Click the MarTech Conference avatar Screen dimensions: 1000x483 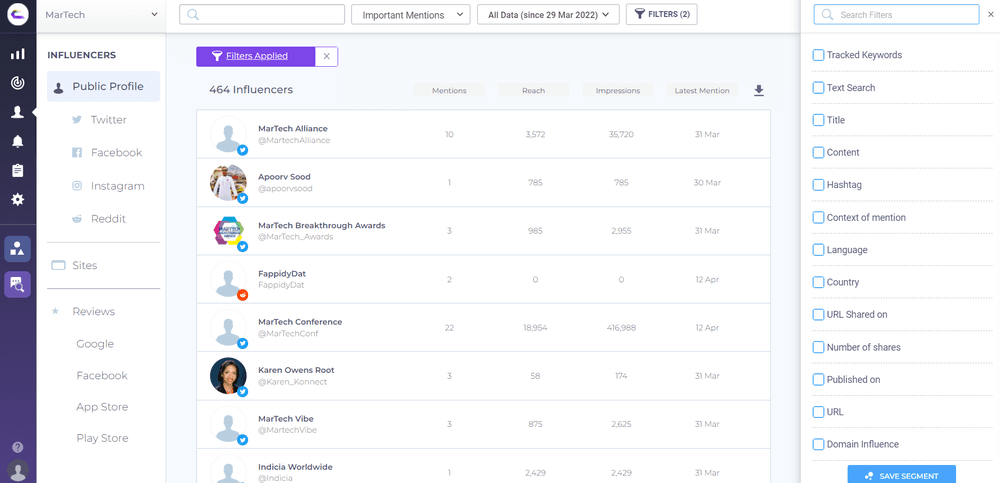(228, 328)
